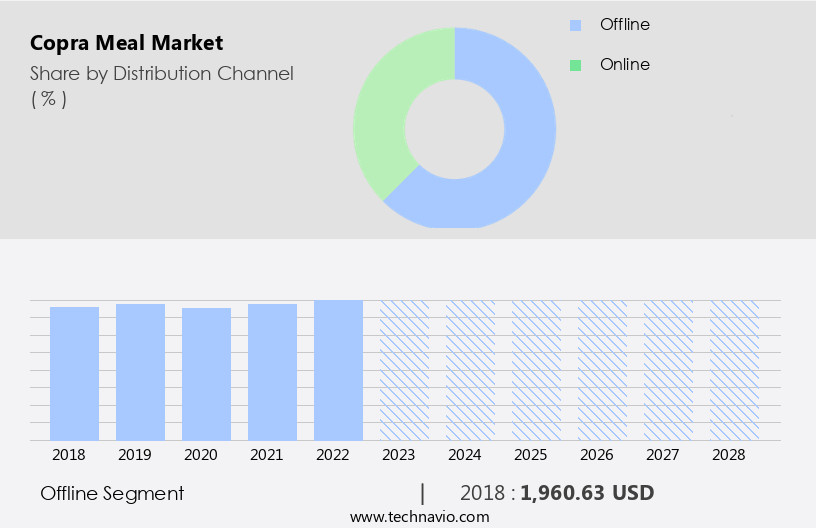This screenshot has height=528, width=816.
Task: Click the Copra Meal Market title
Action: 127,43
